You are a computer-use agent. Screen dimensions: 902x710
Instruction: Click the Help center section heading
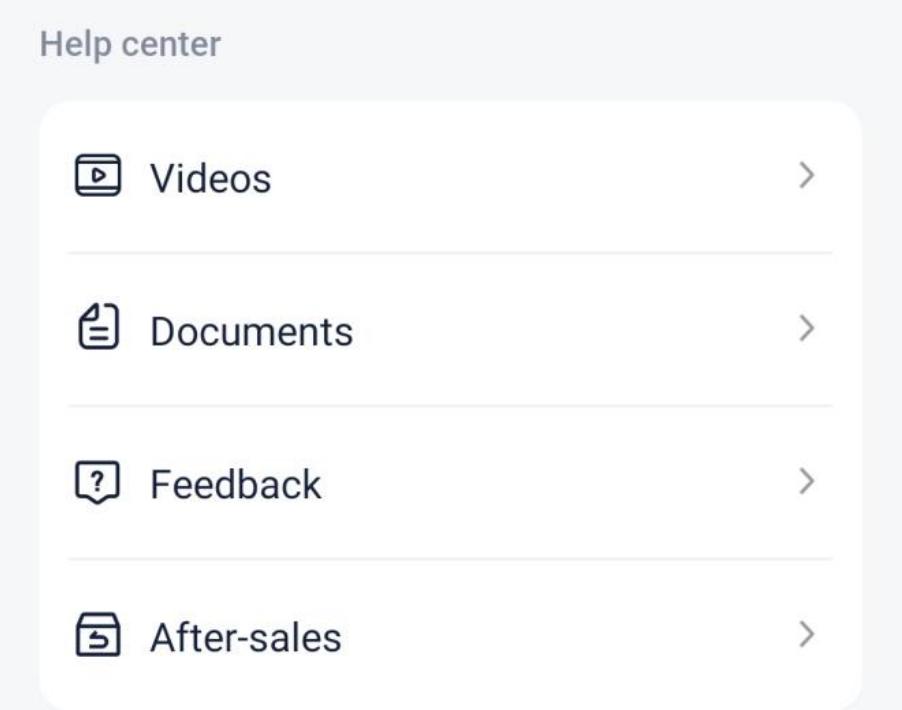click(130, 44)
